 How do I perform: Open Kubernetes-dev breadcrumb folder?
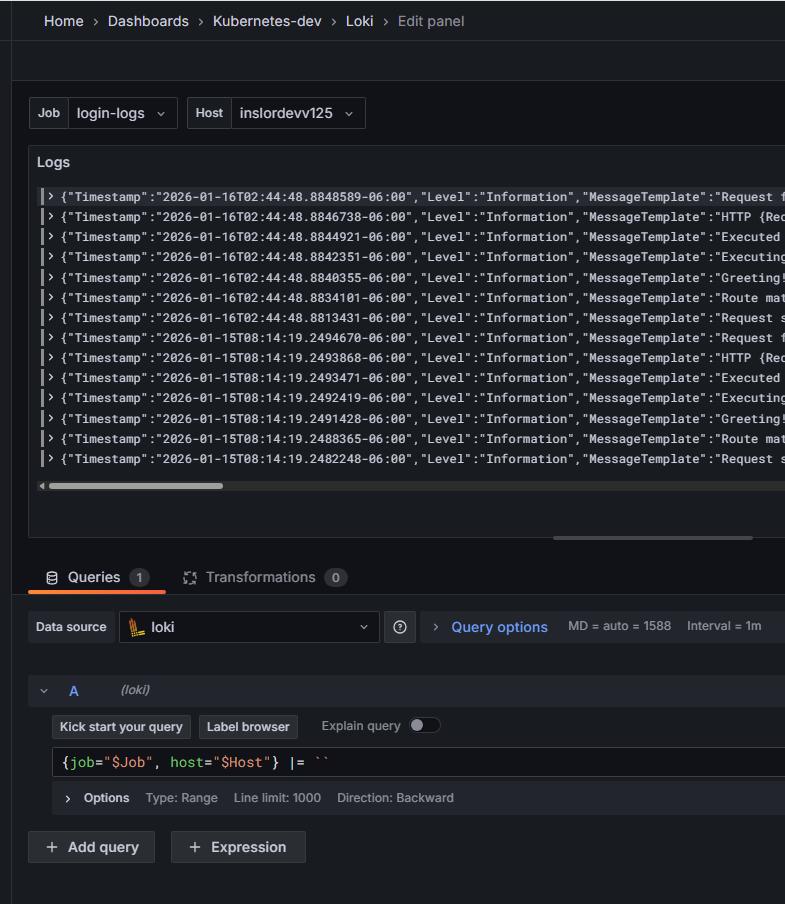pos(267,21)
